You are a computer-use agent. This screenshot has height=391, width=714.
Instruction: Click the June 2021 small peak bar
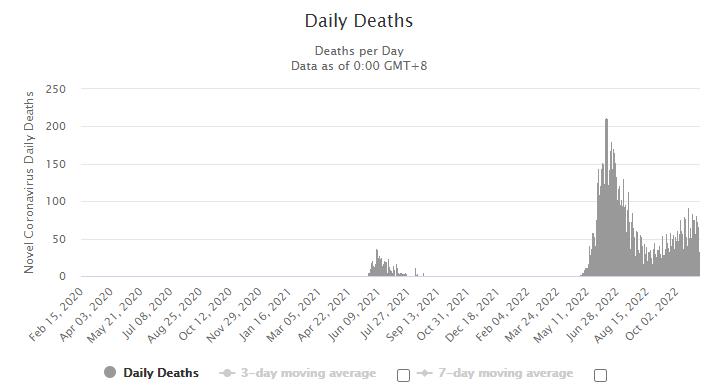click(377, 263)
